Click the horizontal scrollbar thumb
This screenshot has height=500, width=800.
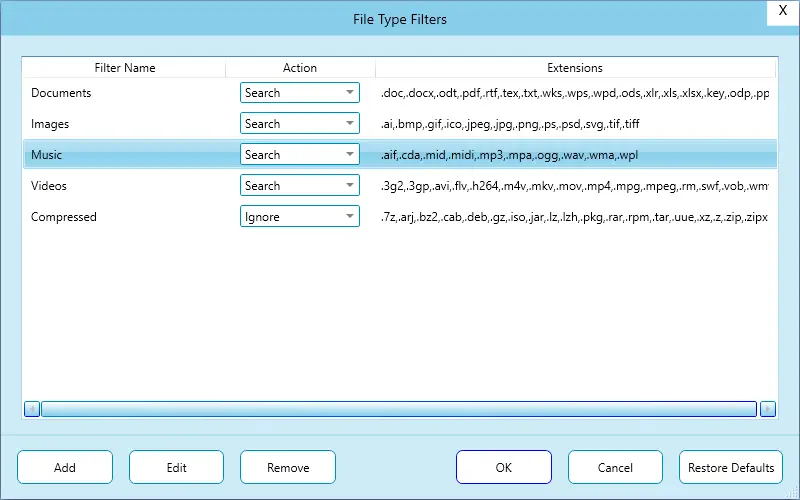[x=399, y=409]
